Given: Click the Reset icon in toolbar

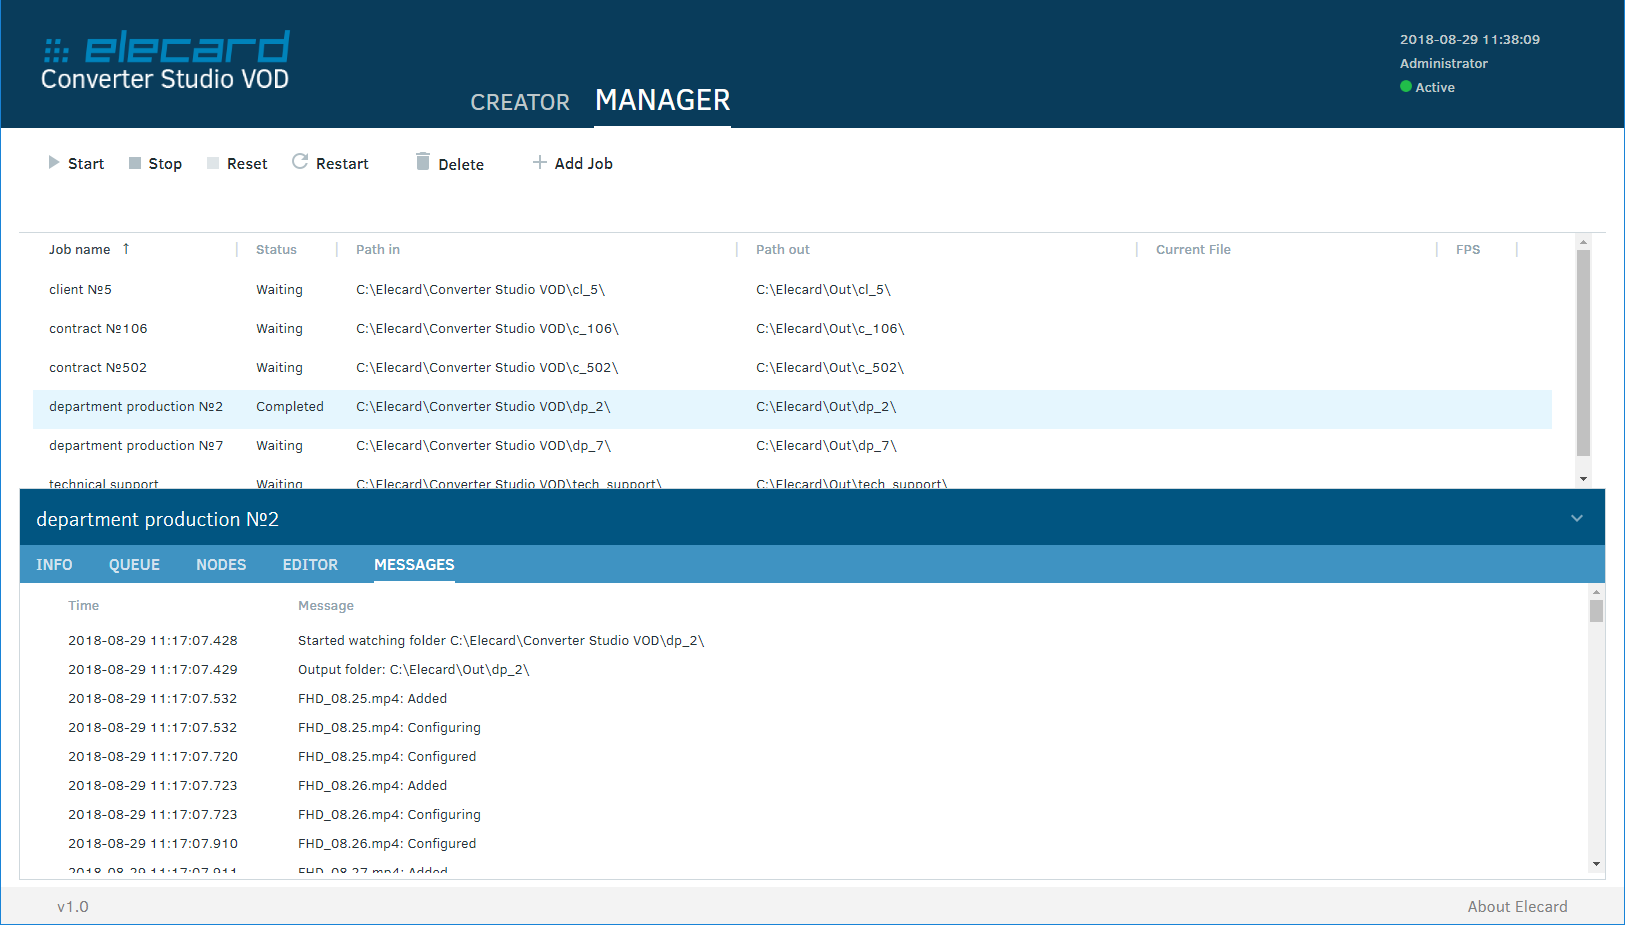Looking at the screenshot, I should coord(213,163).
